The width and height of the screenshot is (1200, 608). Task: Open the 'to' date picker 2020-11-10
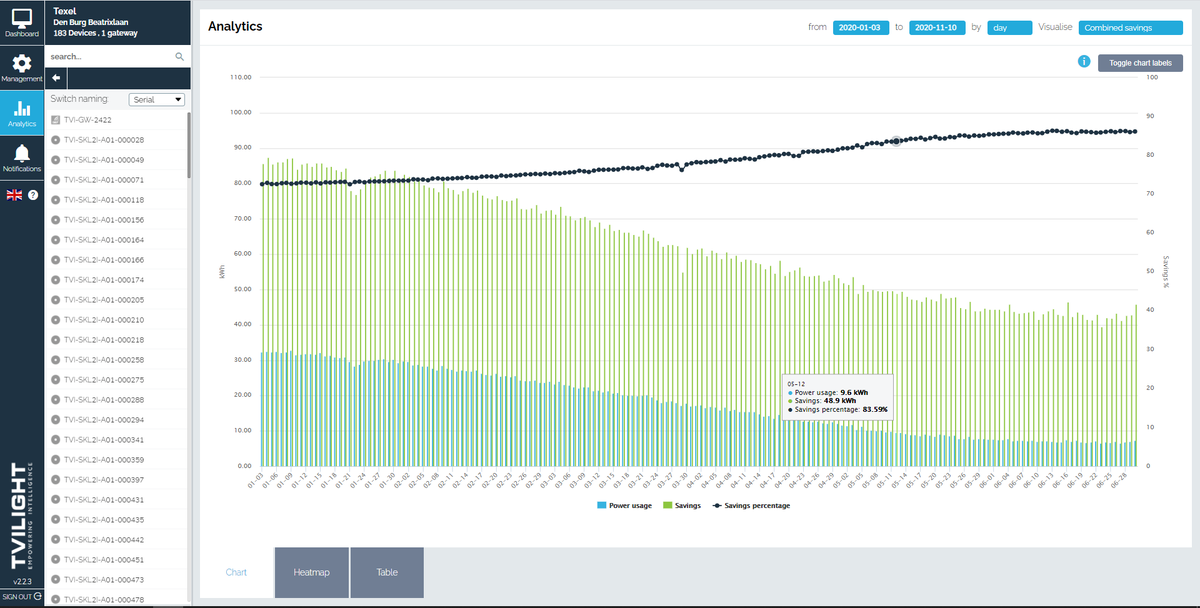point(936,27)
